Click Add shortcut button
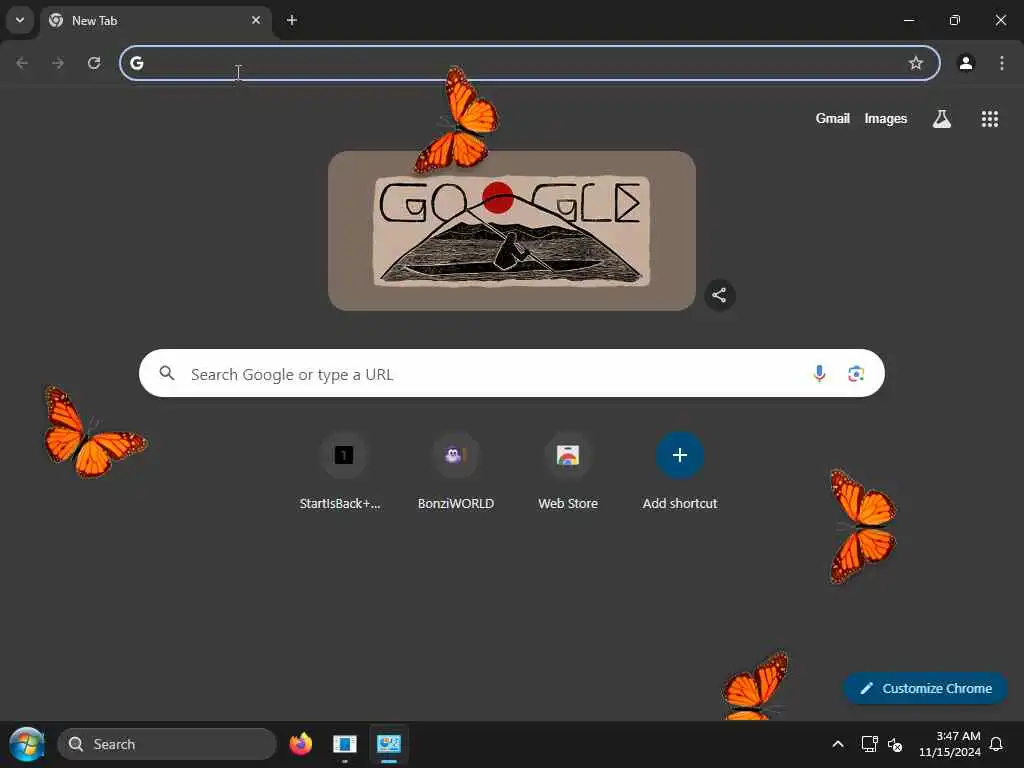The height and width of the screenshot is (768, 1024). [x=680, y=470]
